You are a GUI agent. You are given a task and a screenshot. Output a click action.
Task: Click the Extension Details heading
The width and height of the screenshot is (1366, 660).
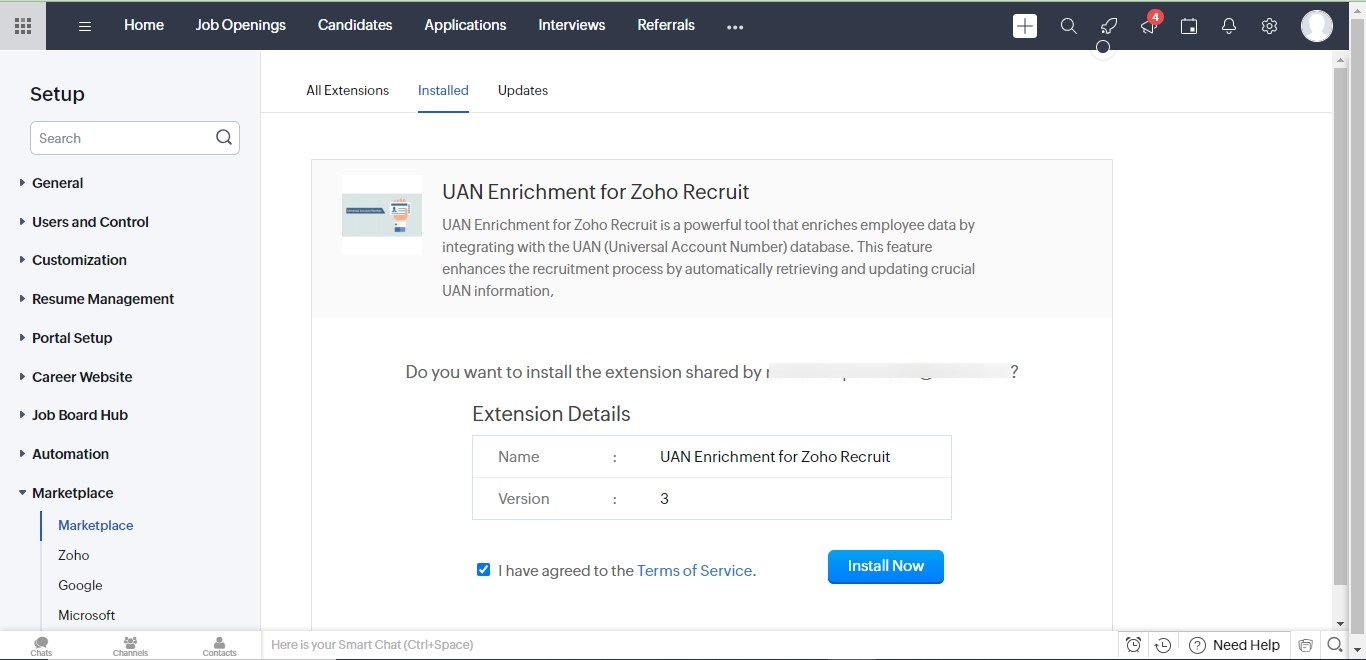(551, 414)
